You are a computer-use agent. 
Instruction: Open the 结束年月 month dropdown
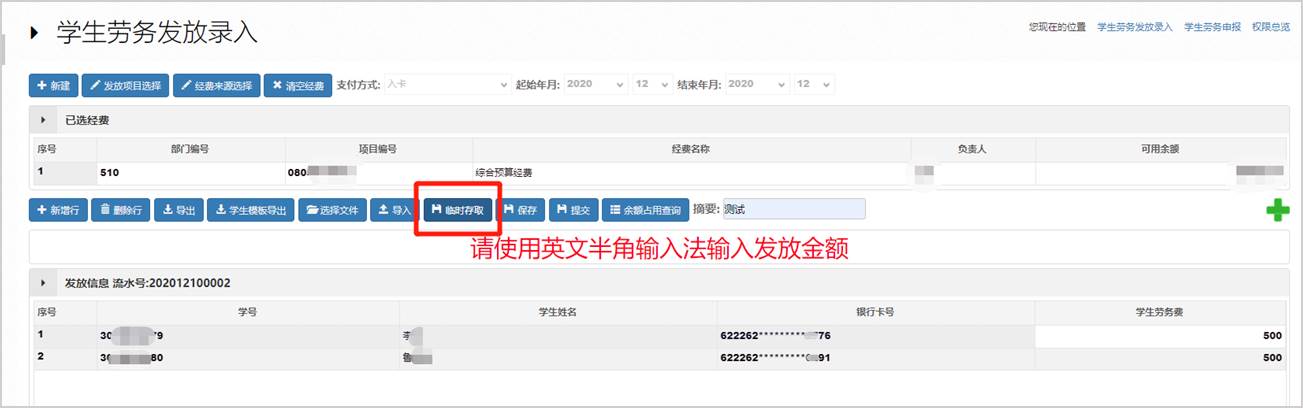point(813,85)
